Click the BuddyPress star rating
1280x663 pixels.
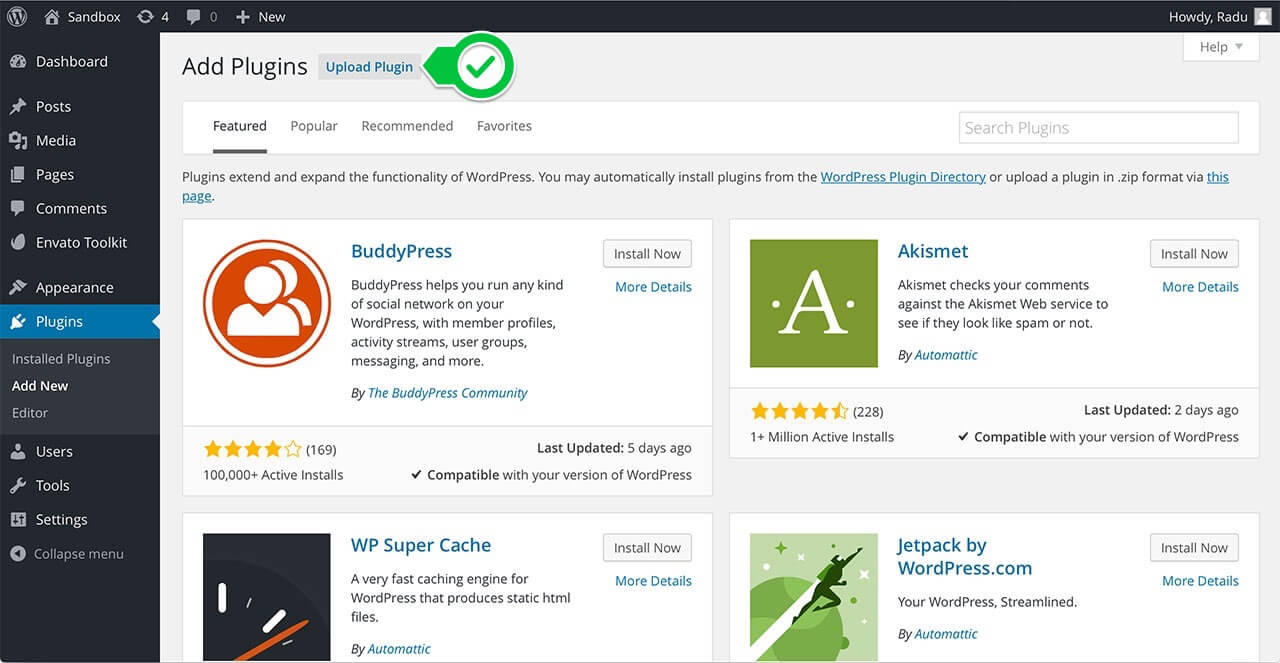tap(252, 449)
